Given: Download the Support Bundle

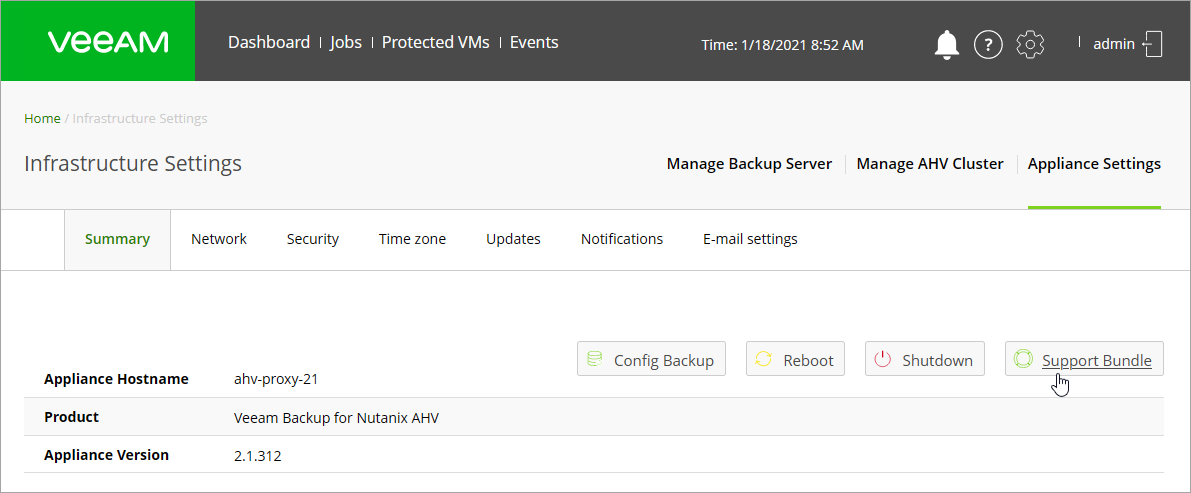Looking at the screenshot, I should (x=1084, y=360).
